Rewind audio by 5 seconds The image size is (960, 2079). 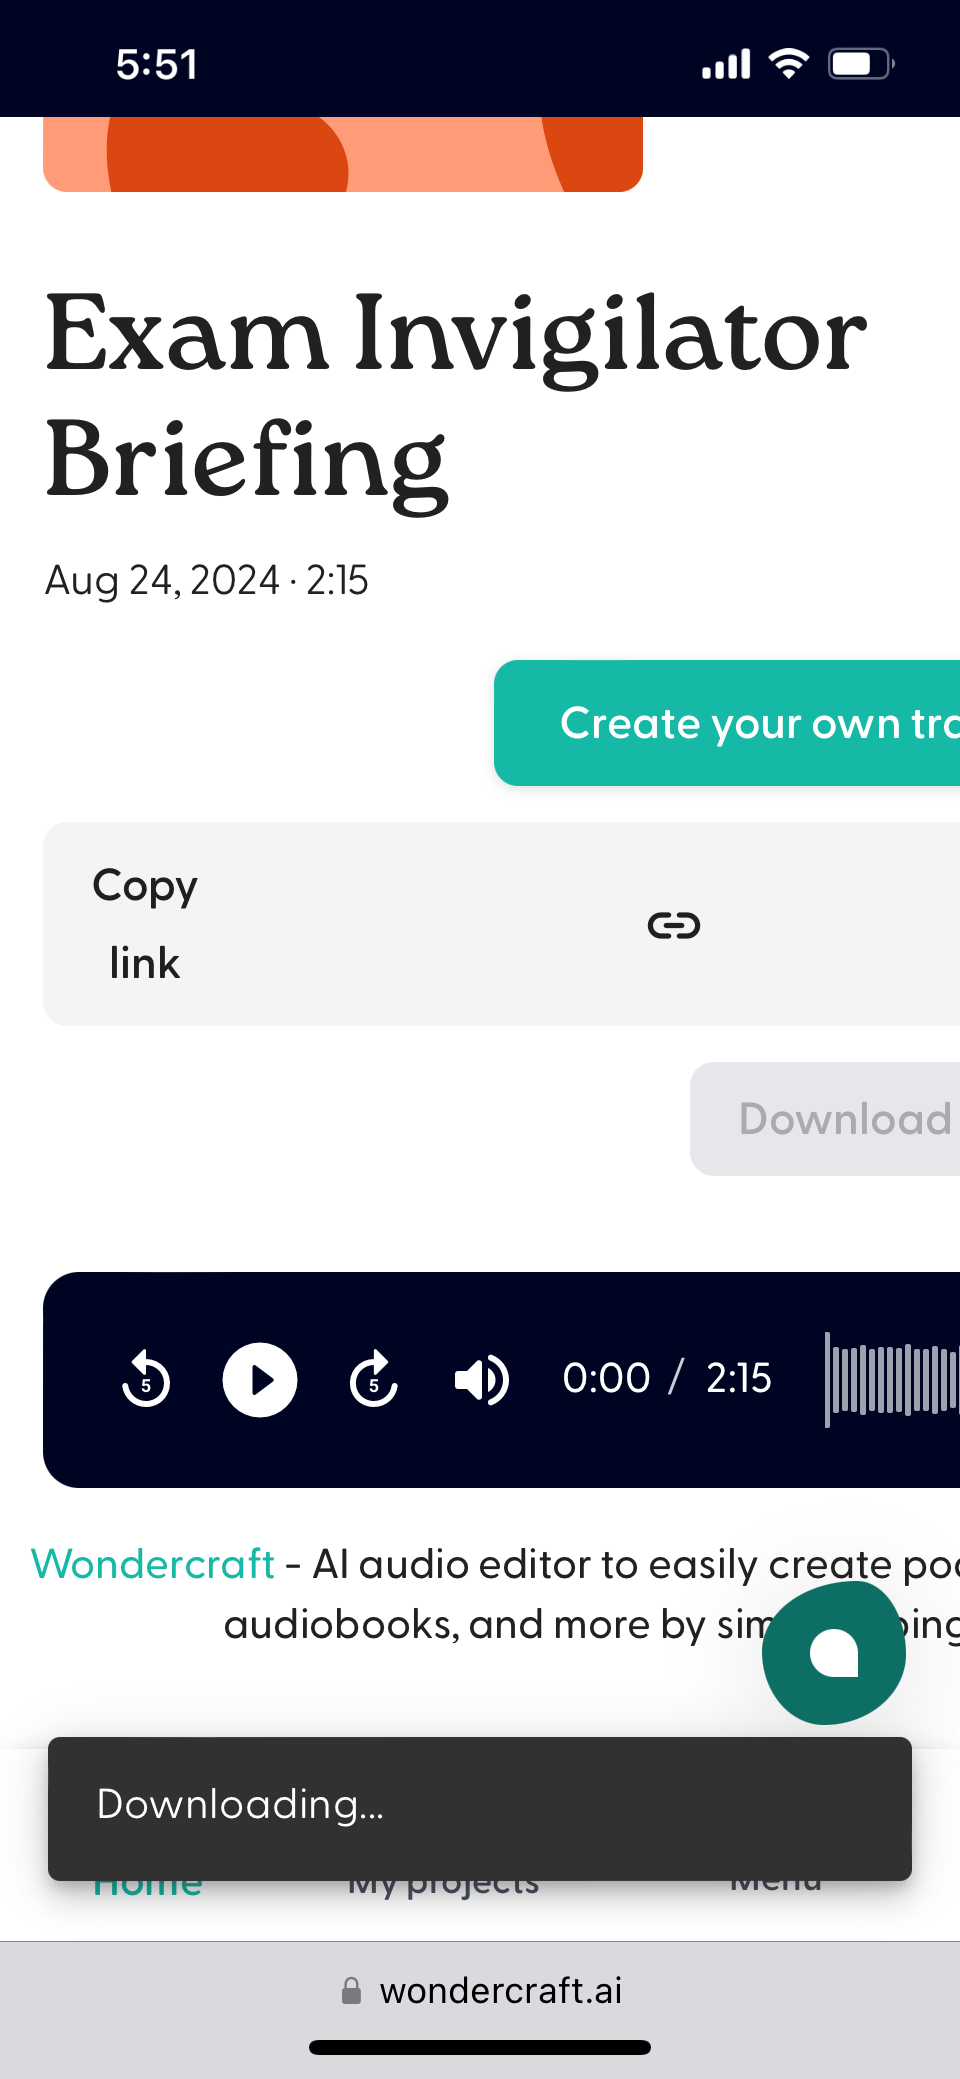(x=146, y=1380)
